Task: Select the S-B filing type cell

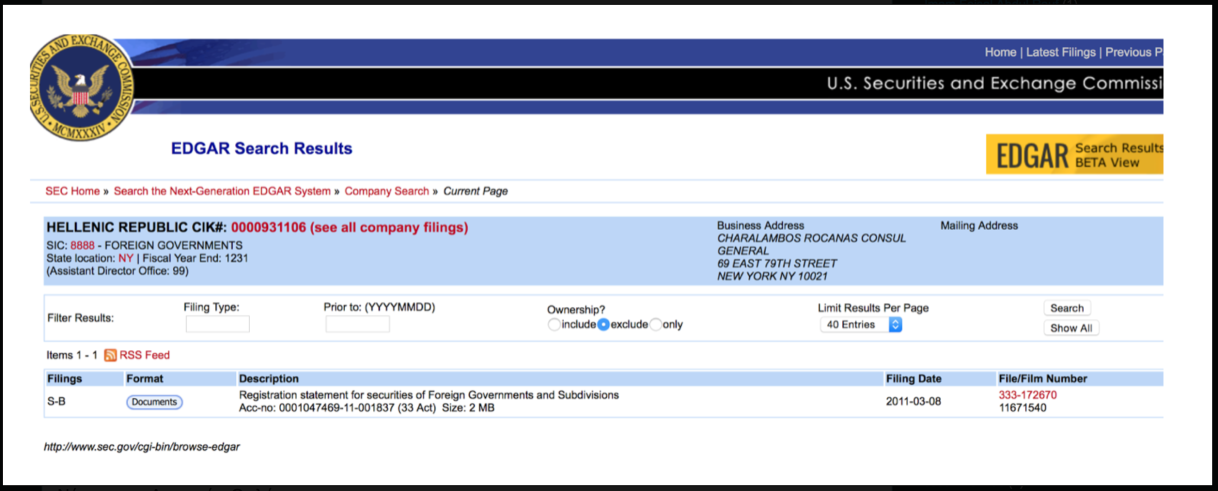Action: point(56,401)
